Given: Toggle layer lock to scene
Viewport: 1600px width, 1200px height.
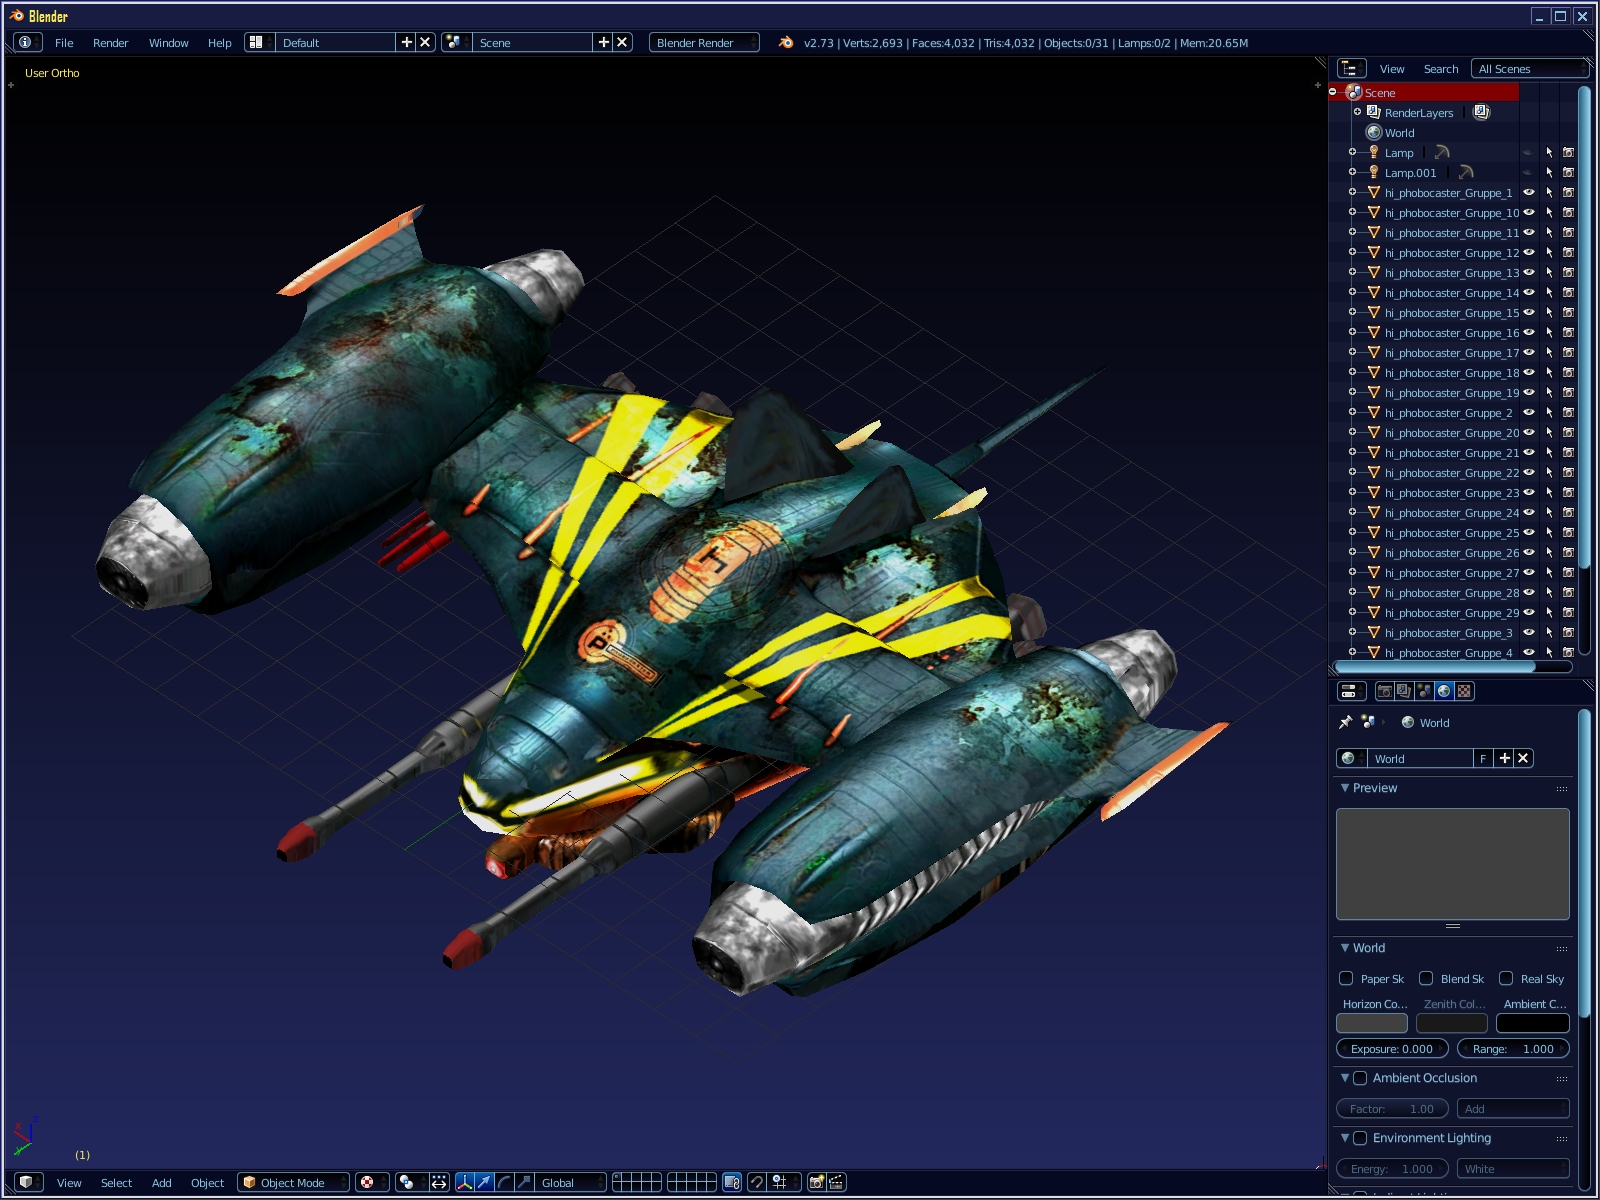Looking at the screenshot, I should point(731,1182).
